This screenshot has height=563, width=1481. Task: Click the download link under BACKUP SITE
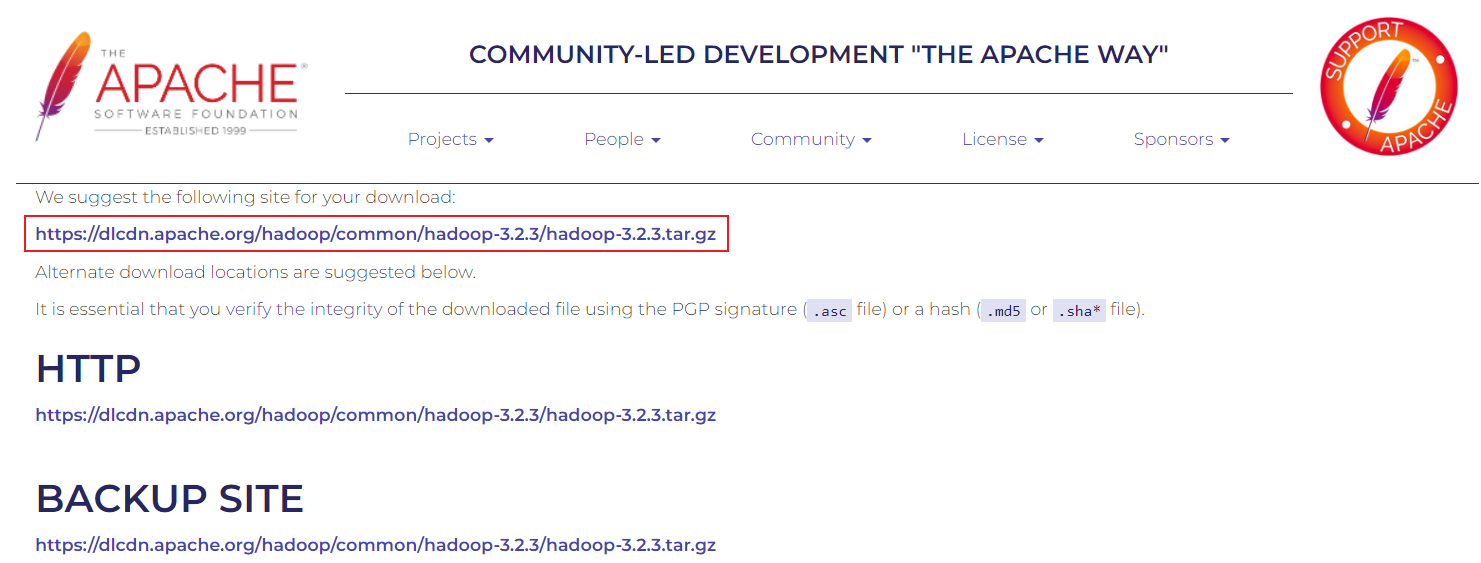coord(376,545)
